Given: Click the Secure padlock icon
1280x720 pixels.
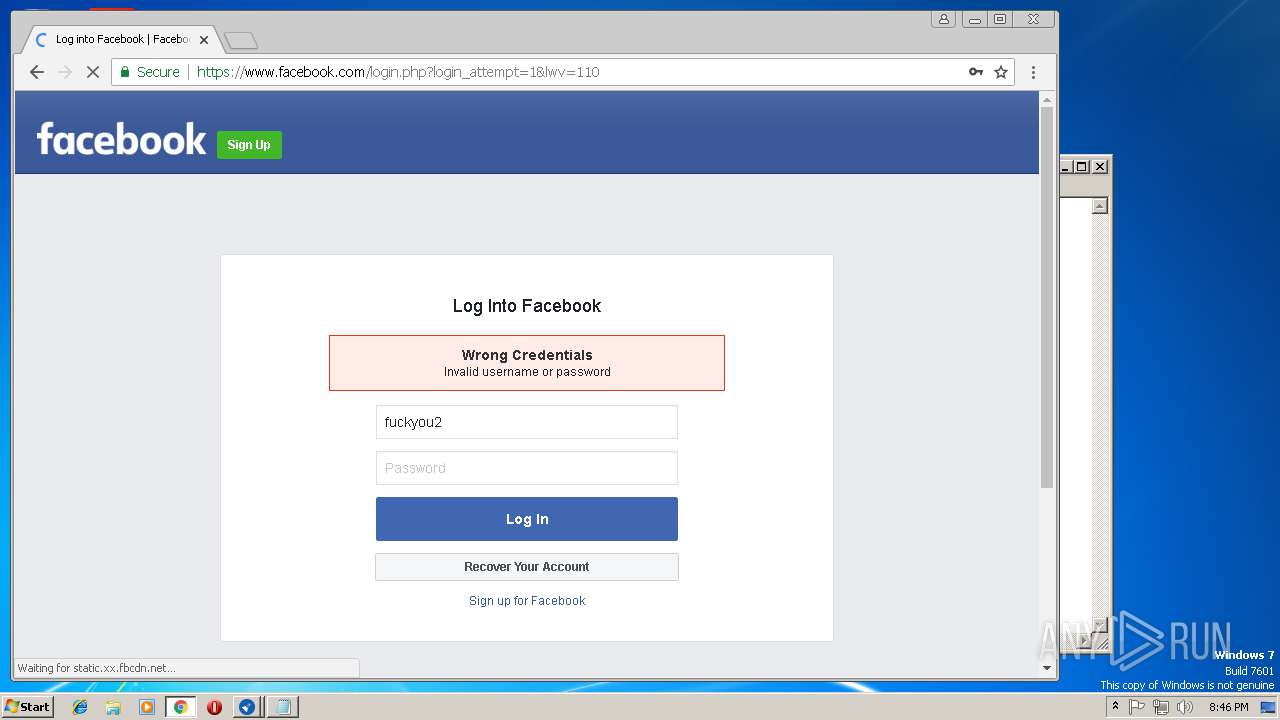Looking at the screenshot, I should point(126,72).
